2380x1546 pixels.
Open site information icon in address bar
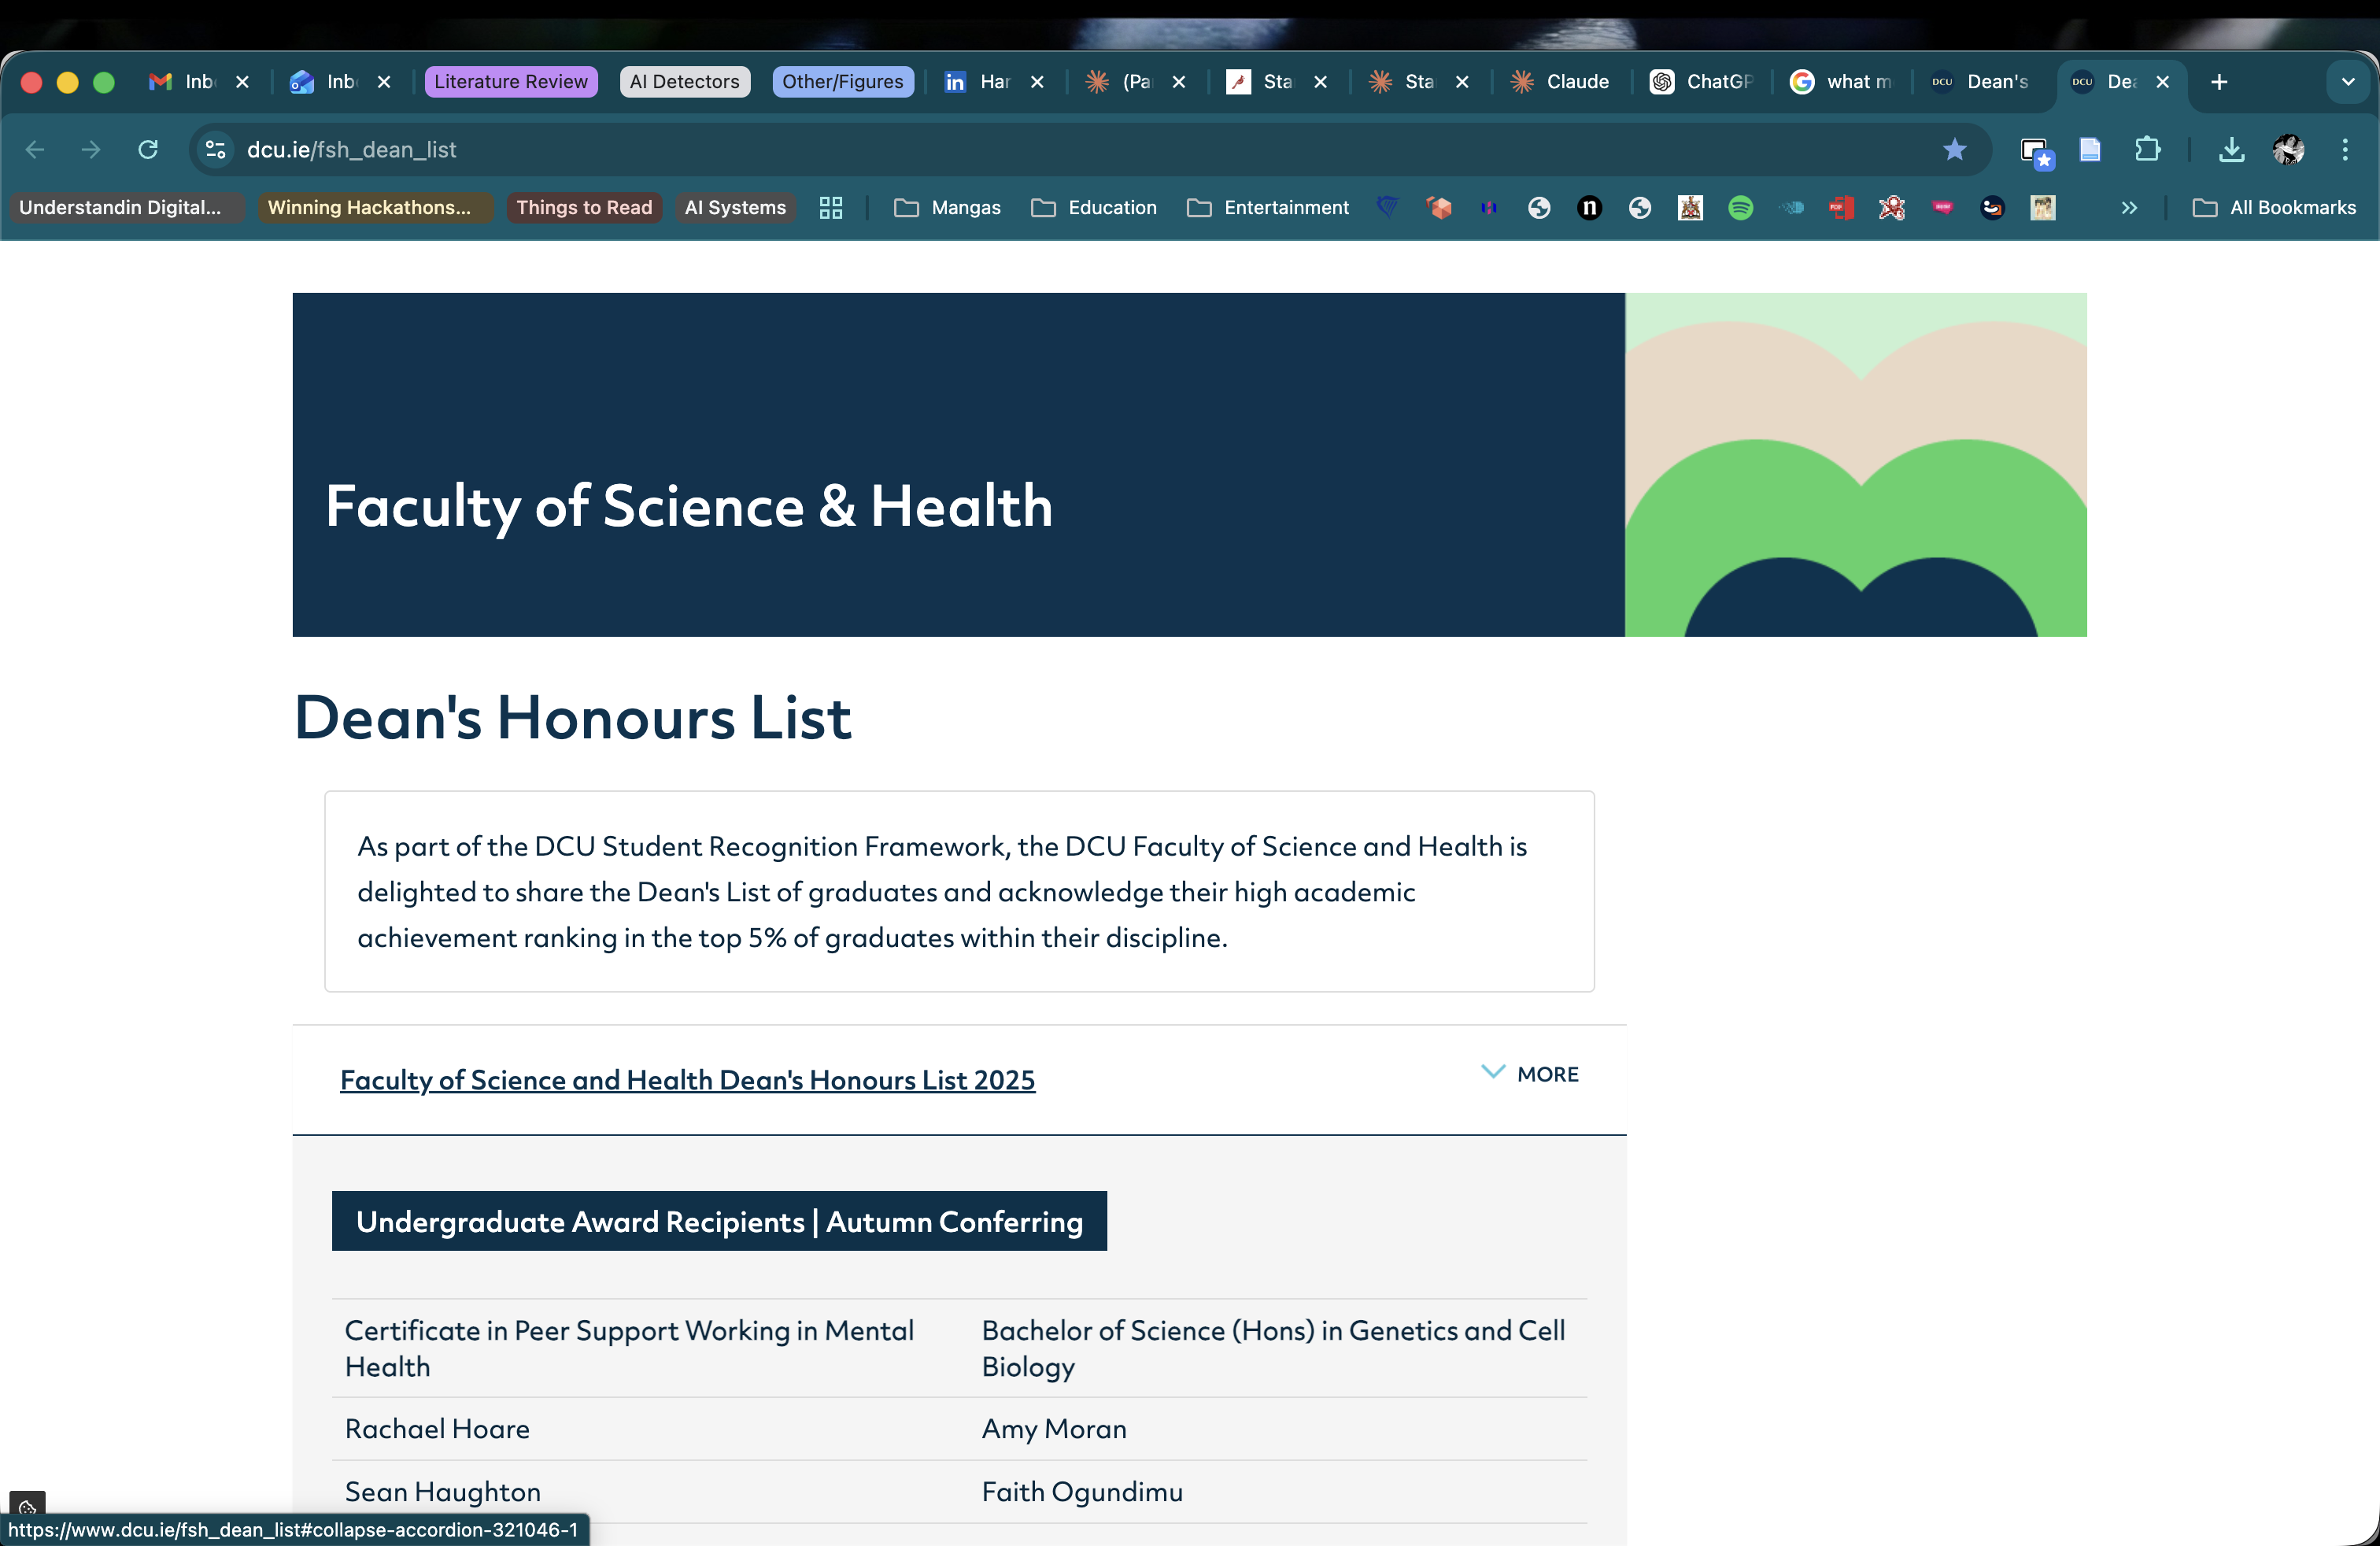pos(215,150)
